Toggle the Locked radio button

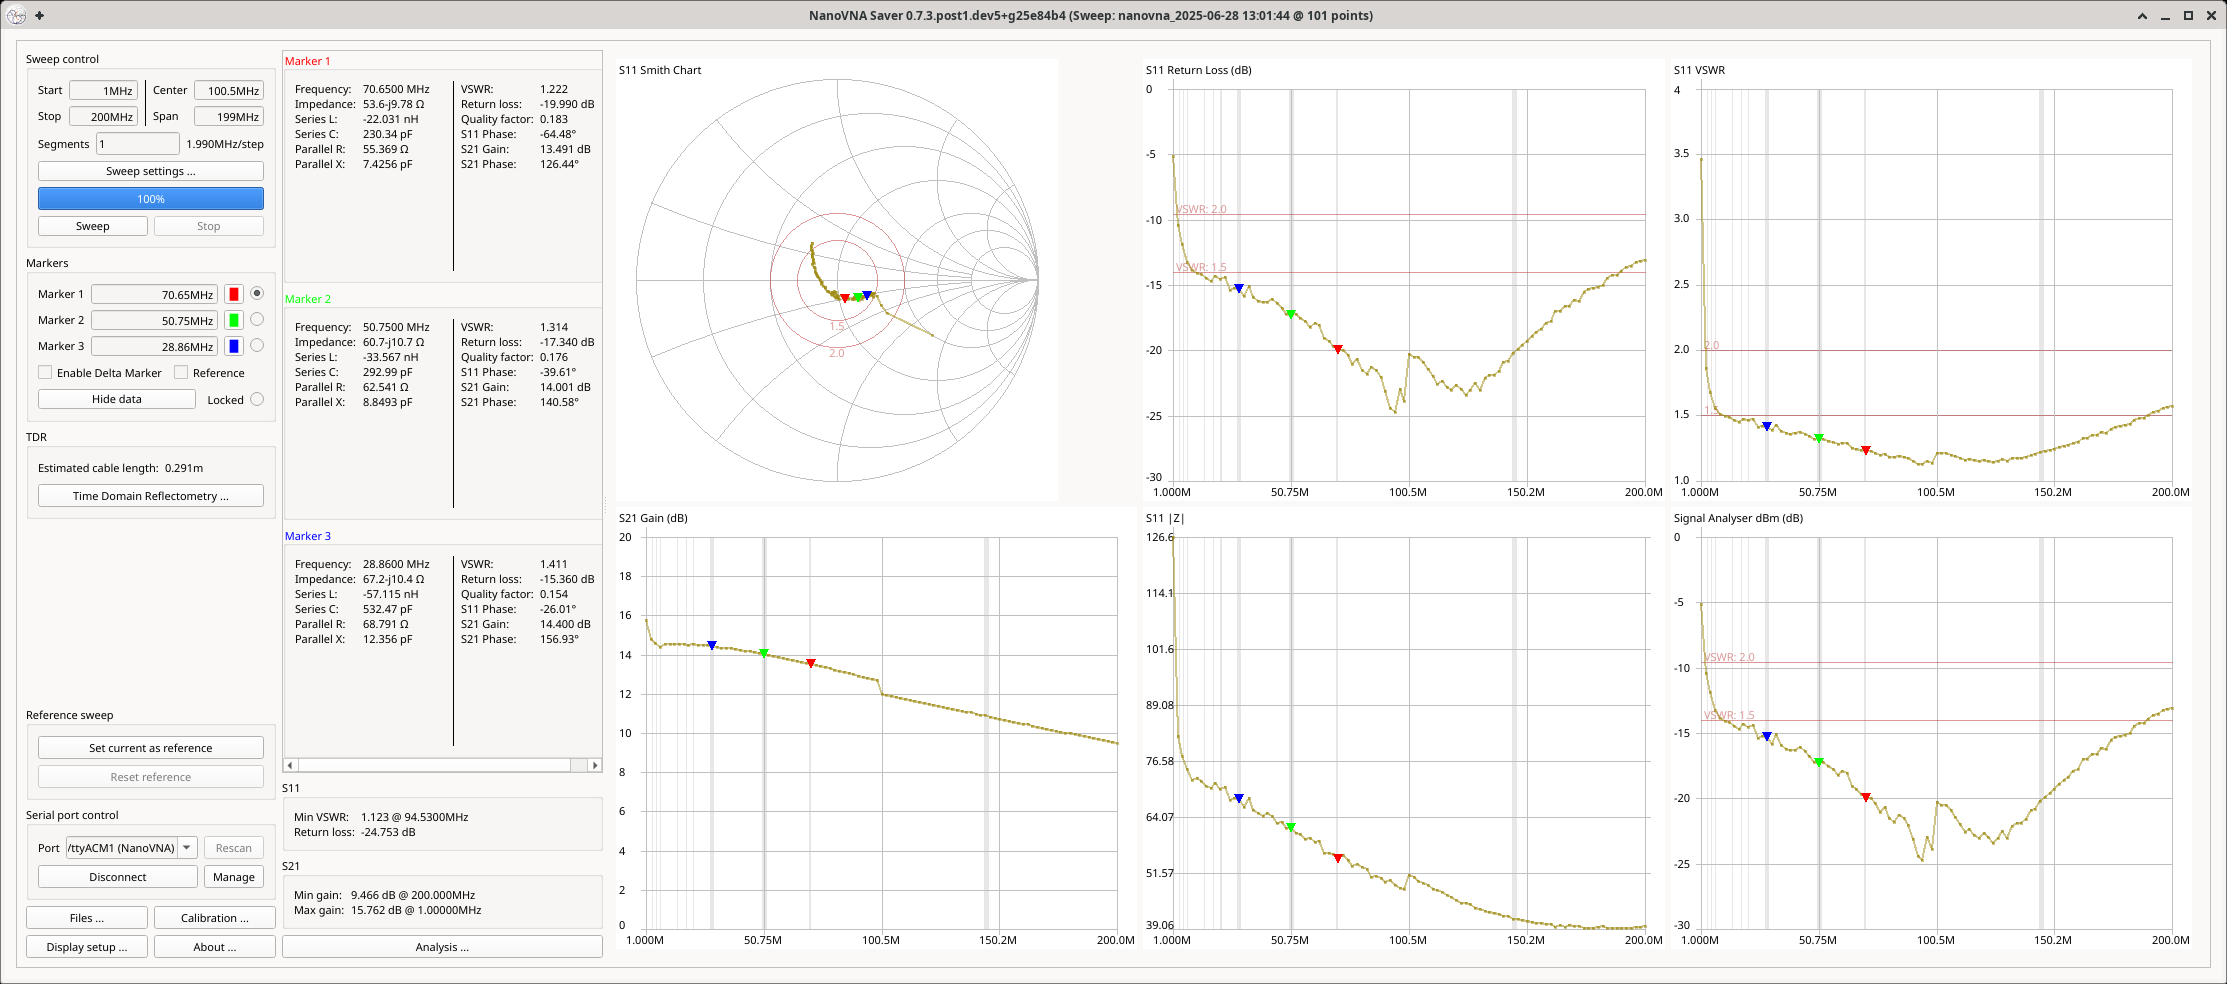(x=257, y=399)
